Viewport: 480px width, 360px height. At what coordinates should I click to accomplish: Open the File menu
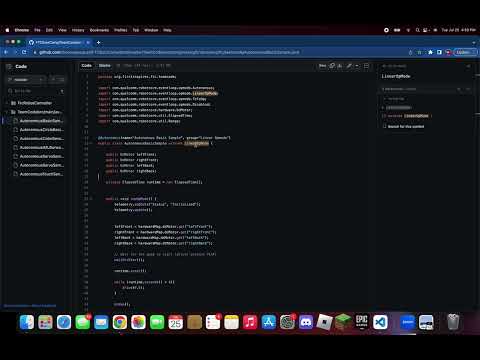(x=37, y=30)
